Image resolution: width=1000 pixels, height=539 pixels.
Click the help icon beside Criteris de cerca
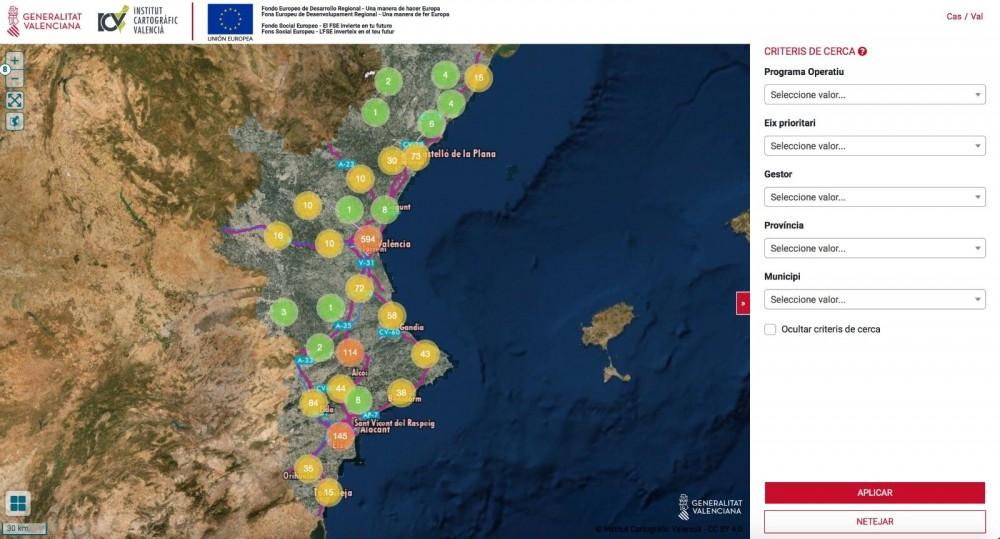(862, 51)
